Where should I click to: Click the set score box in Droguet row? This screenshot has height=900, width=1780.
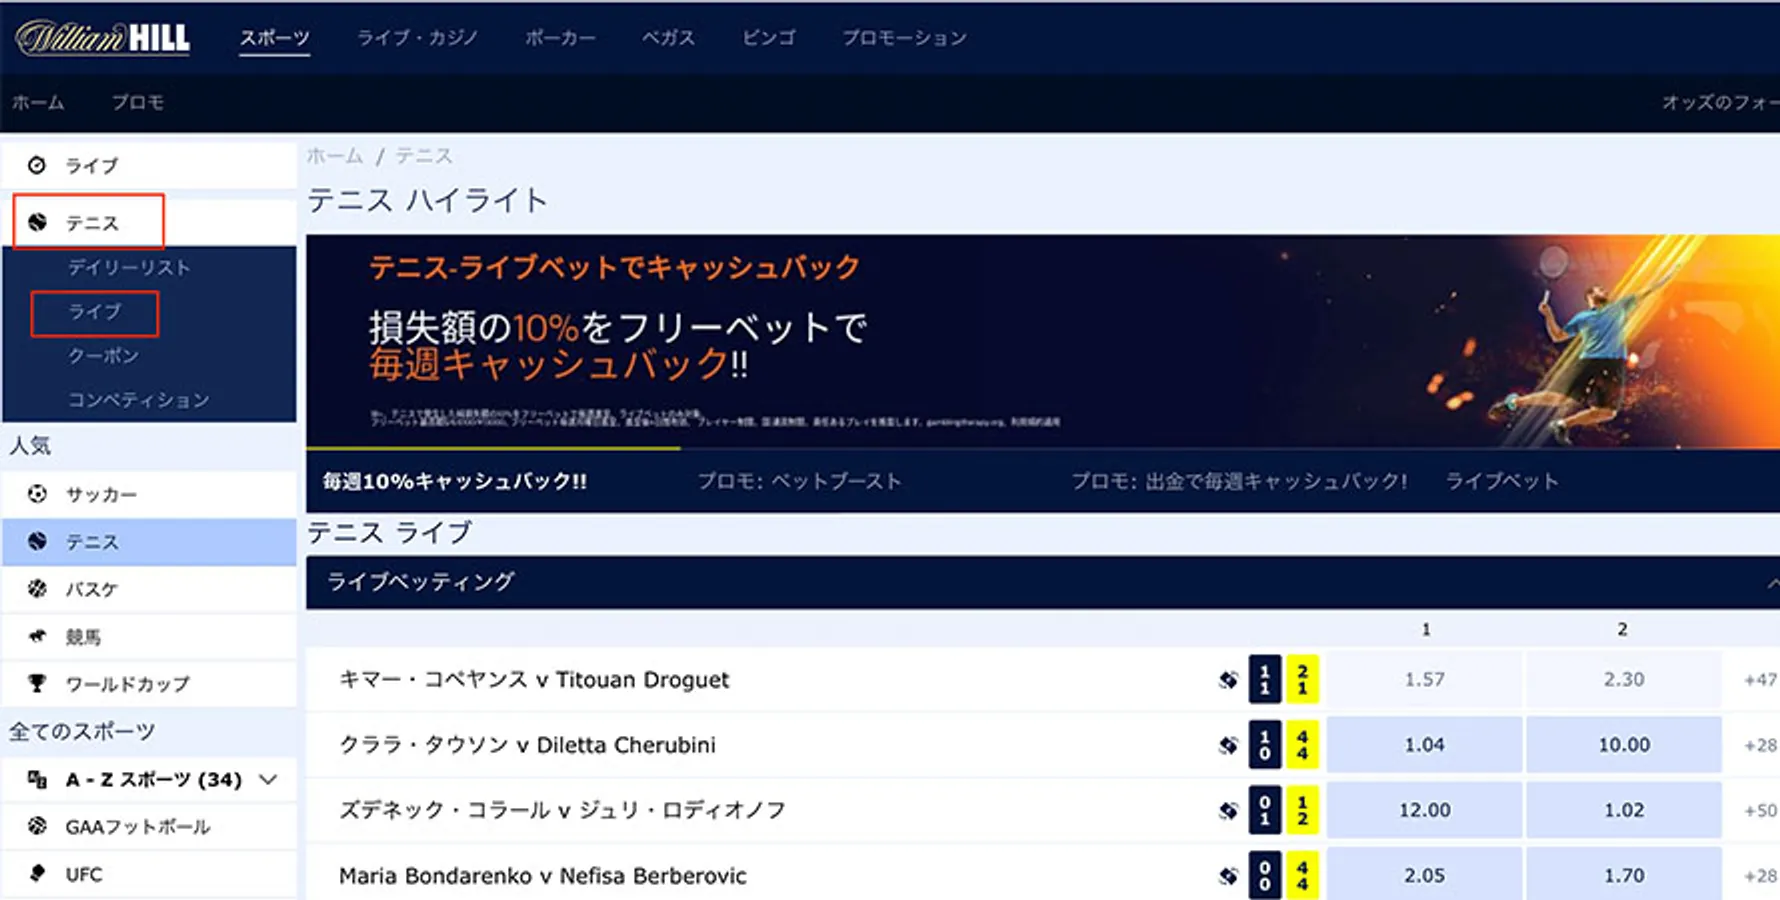pyautogui.click(x=1265, y=680)
